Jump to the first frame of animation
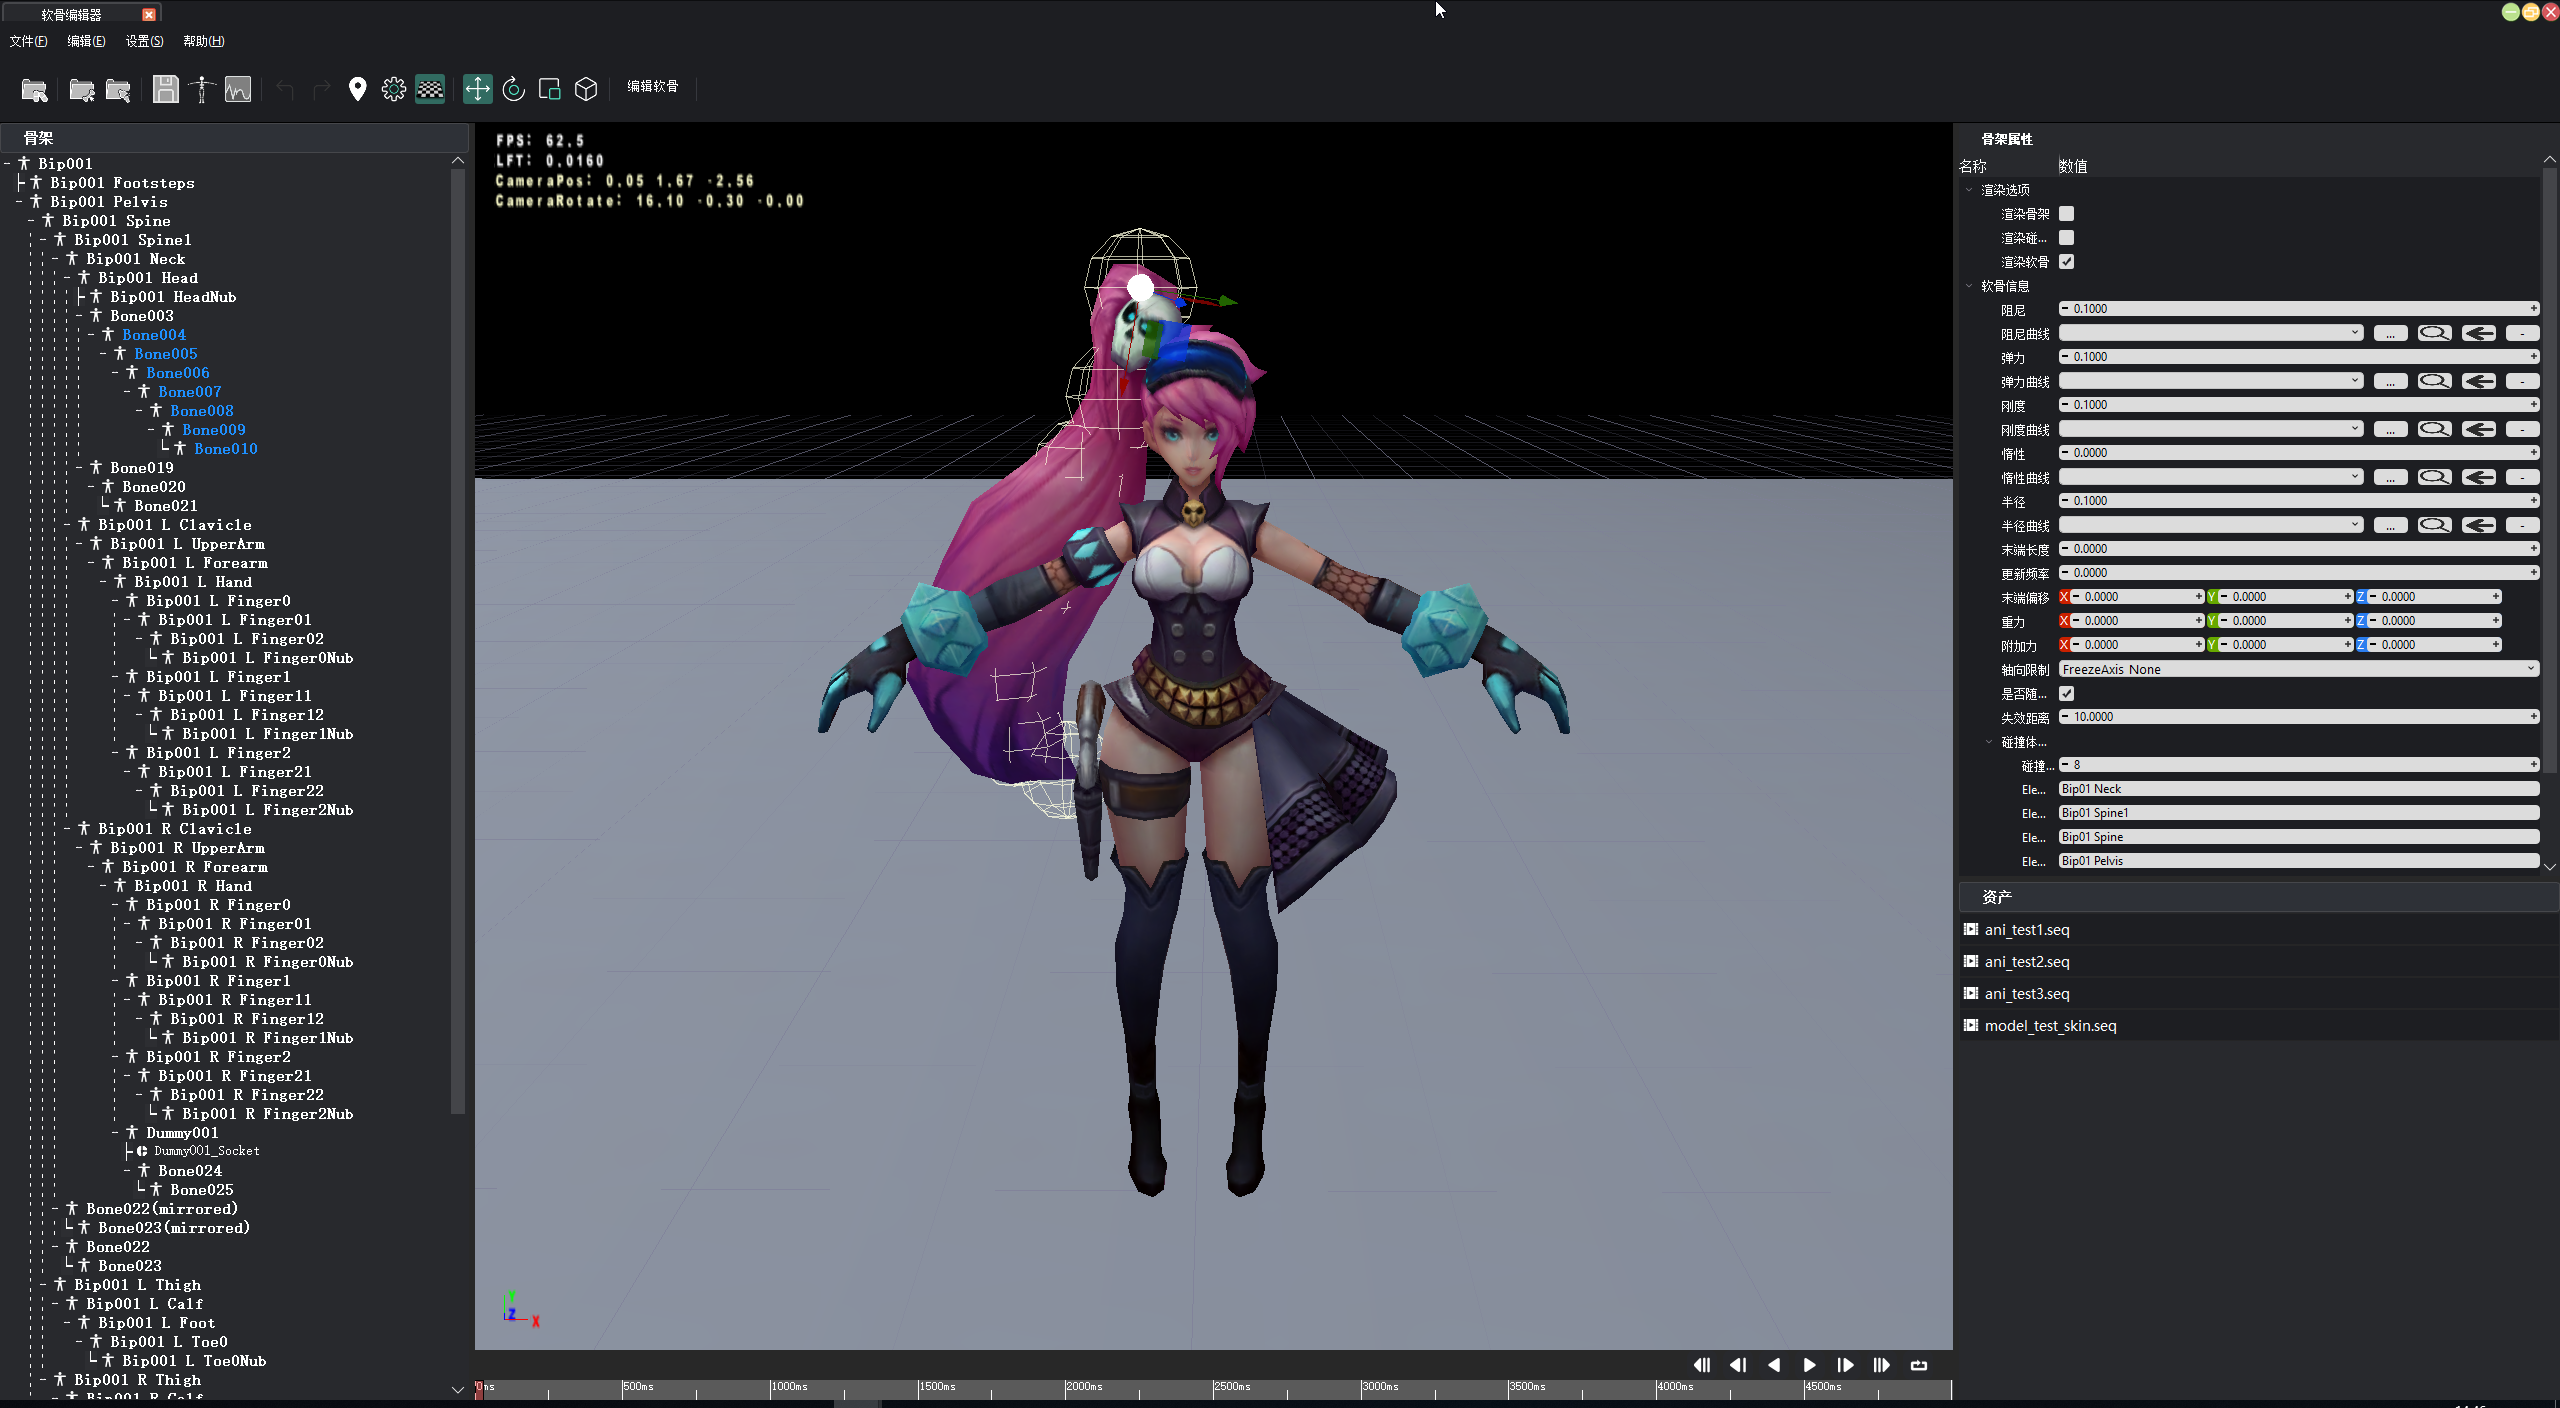 click(x=1702, y=1365)
